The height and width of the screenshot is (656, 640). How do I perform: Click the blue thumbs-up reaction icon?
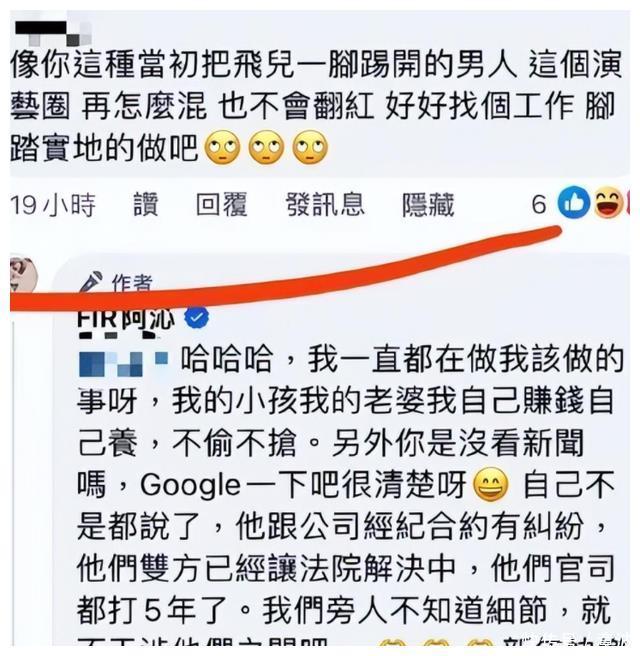pyautogui.click(x=573, y=202)
